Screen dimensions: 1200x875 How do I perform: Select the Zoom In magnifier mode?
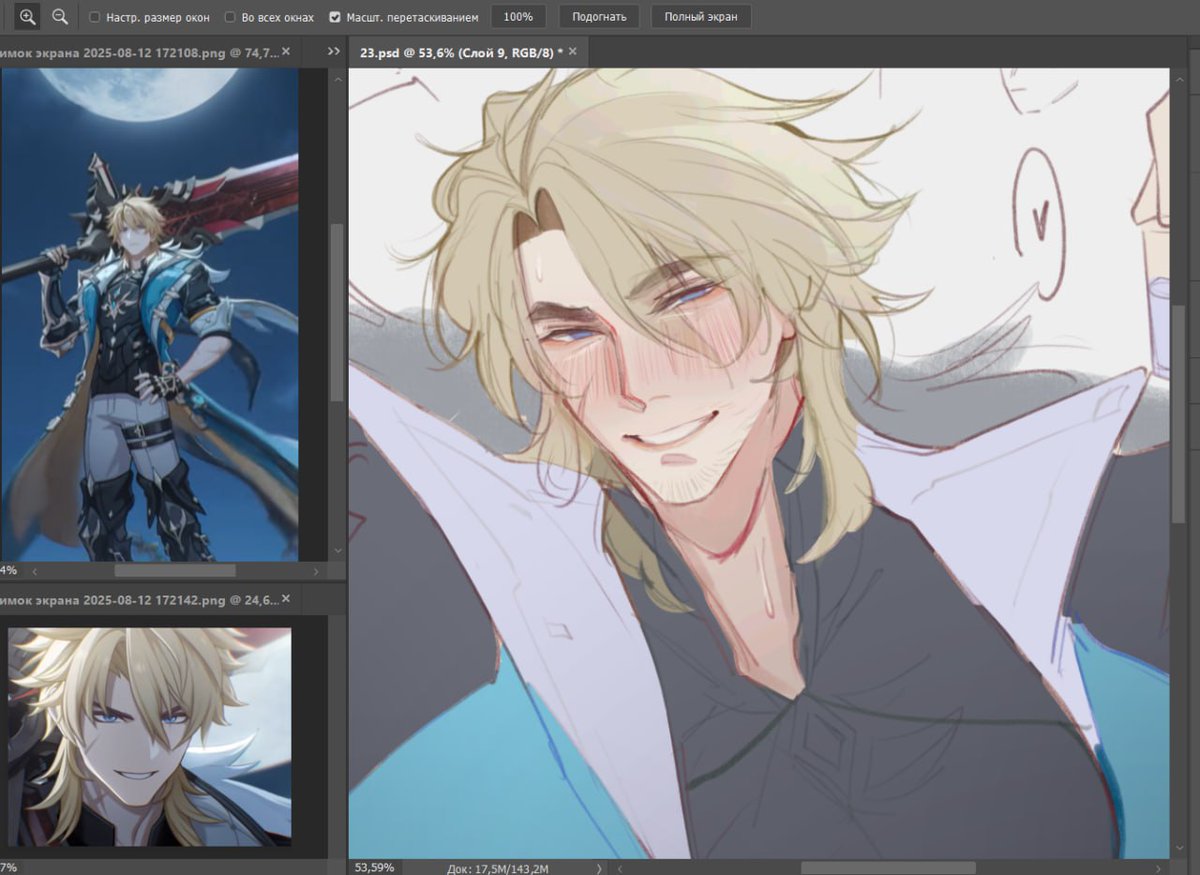pos(27,17)
